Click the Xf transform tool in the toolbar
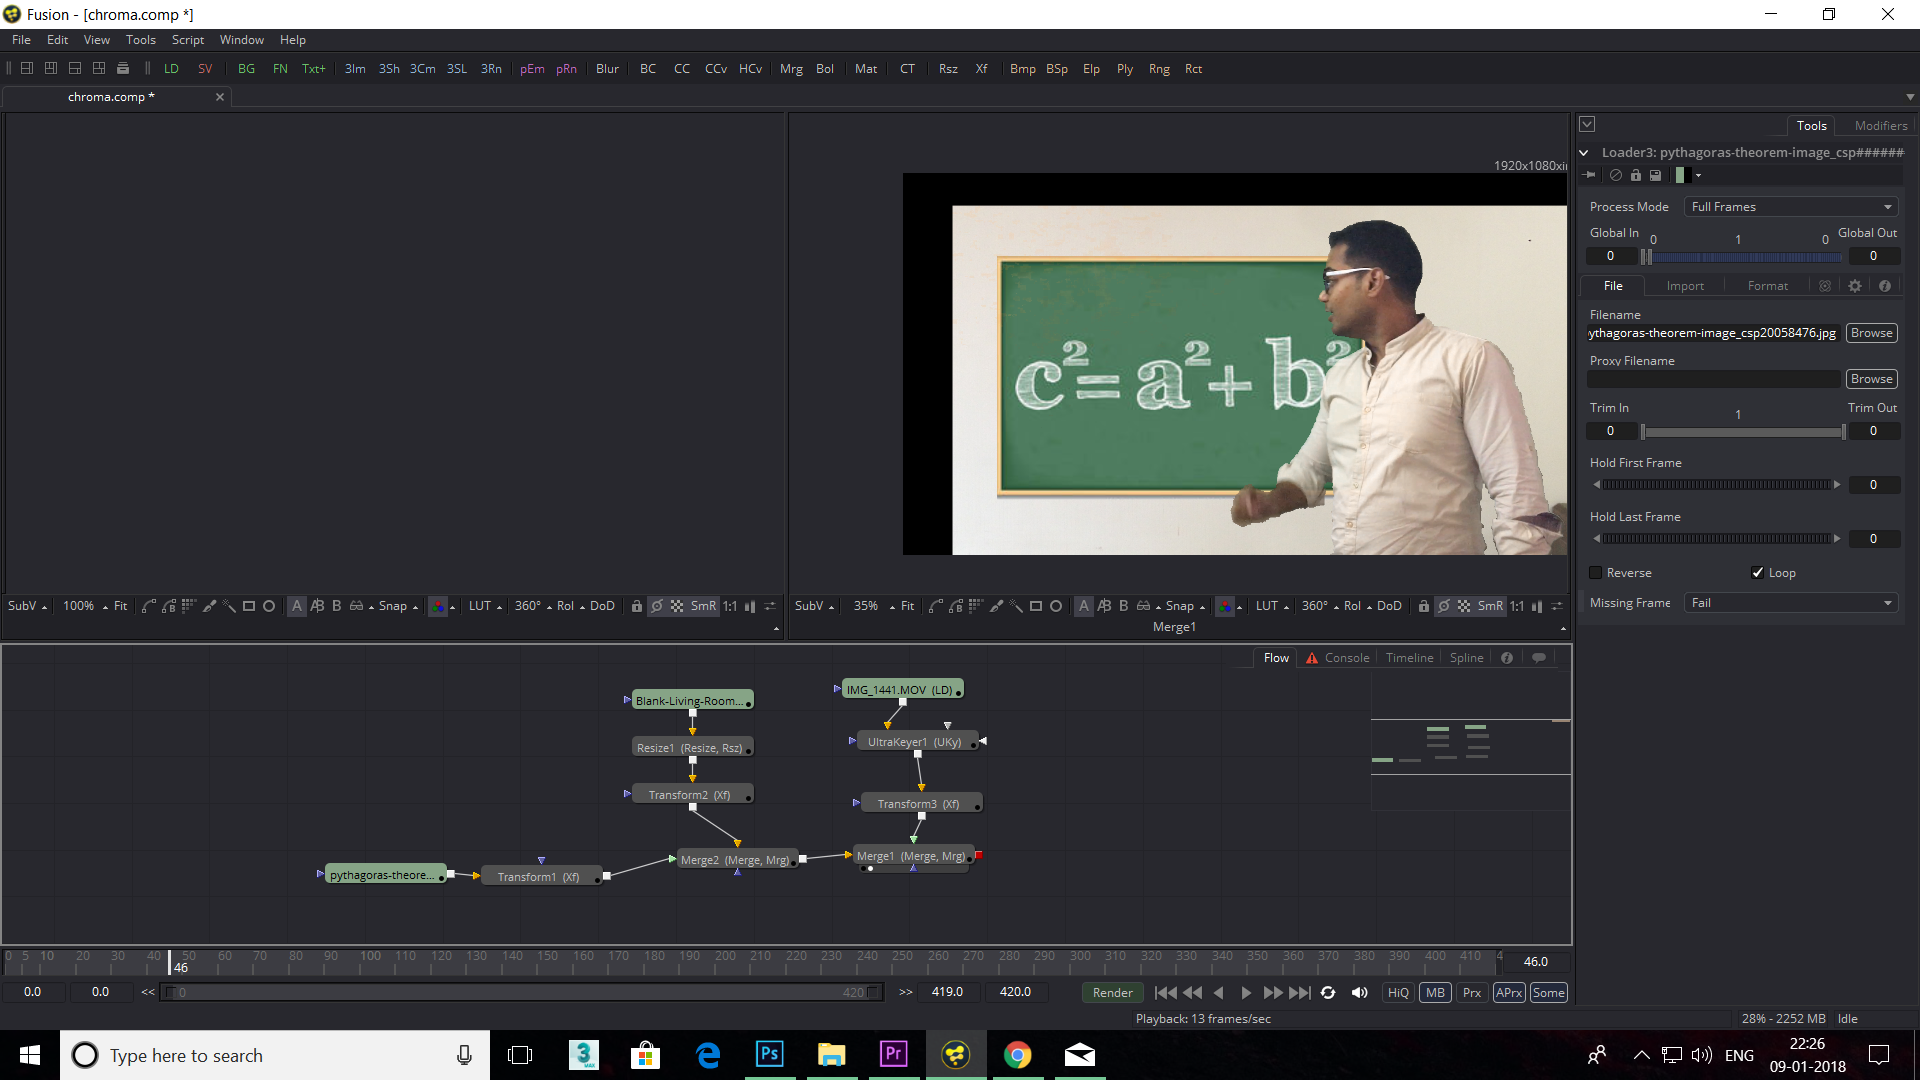Screen dimensions: 1920x1080 click(x=981, y=69)
